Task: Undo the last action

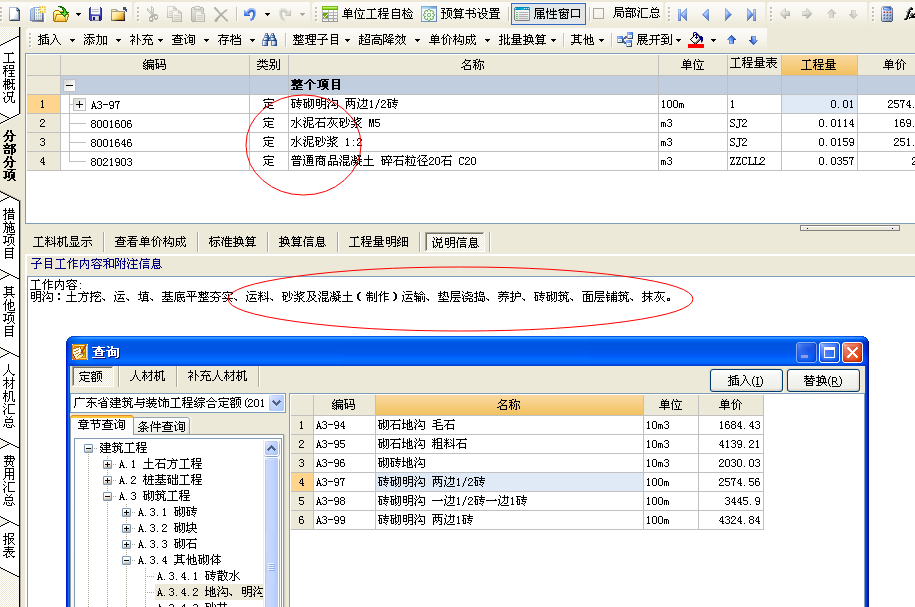Action: point(250,14)
